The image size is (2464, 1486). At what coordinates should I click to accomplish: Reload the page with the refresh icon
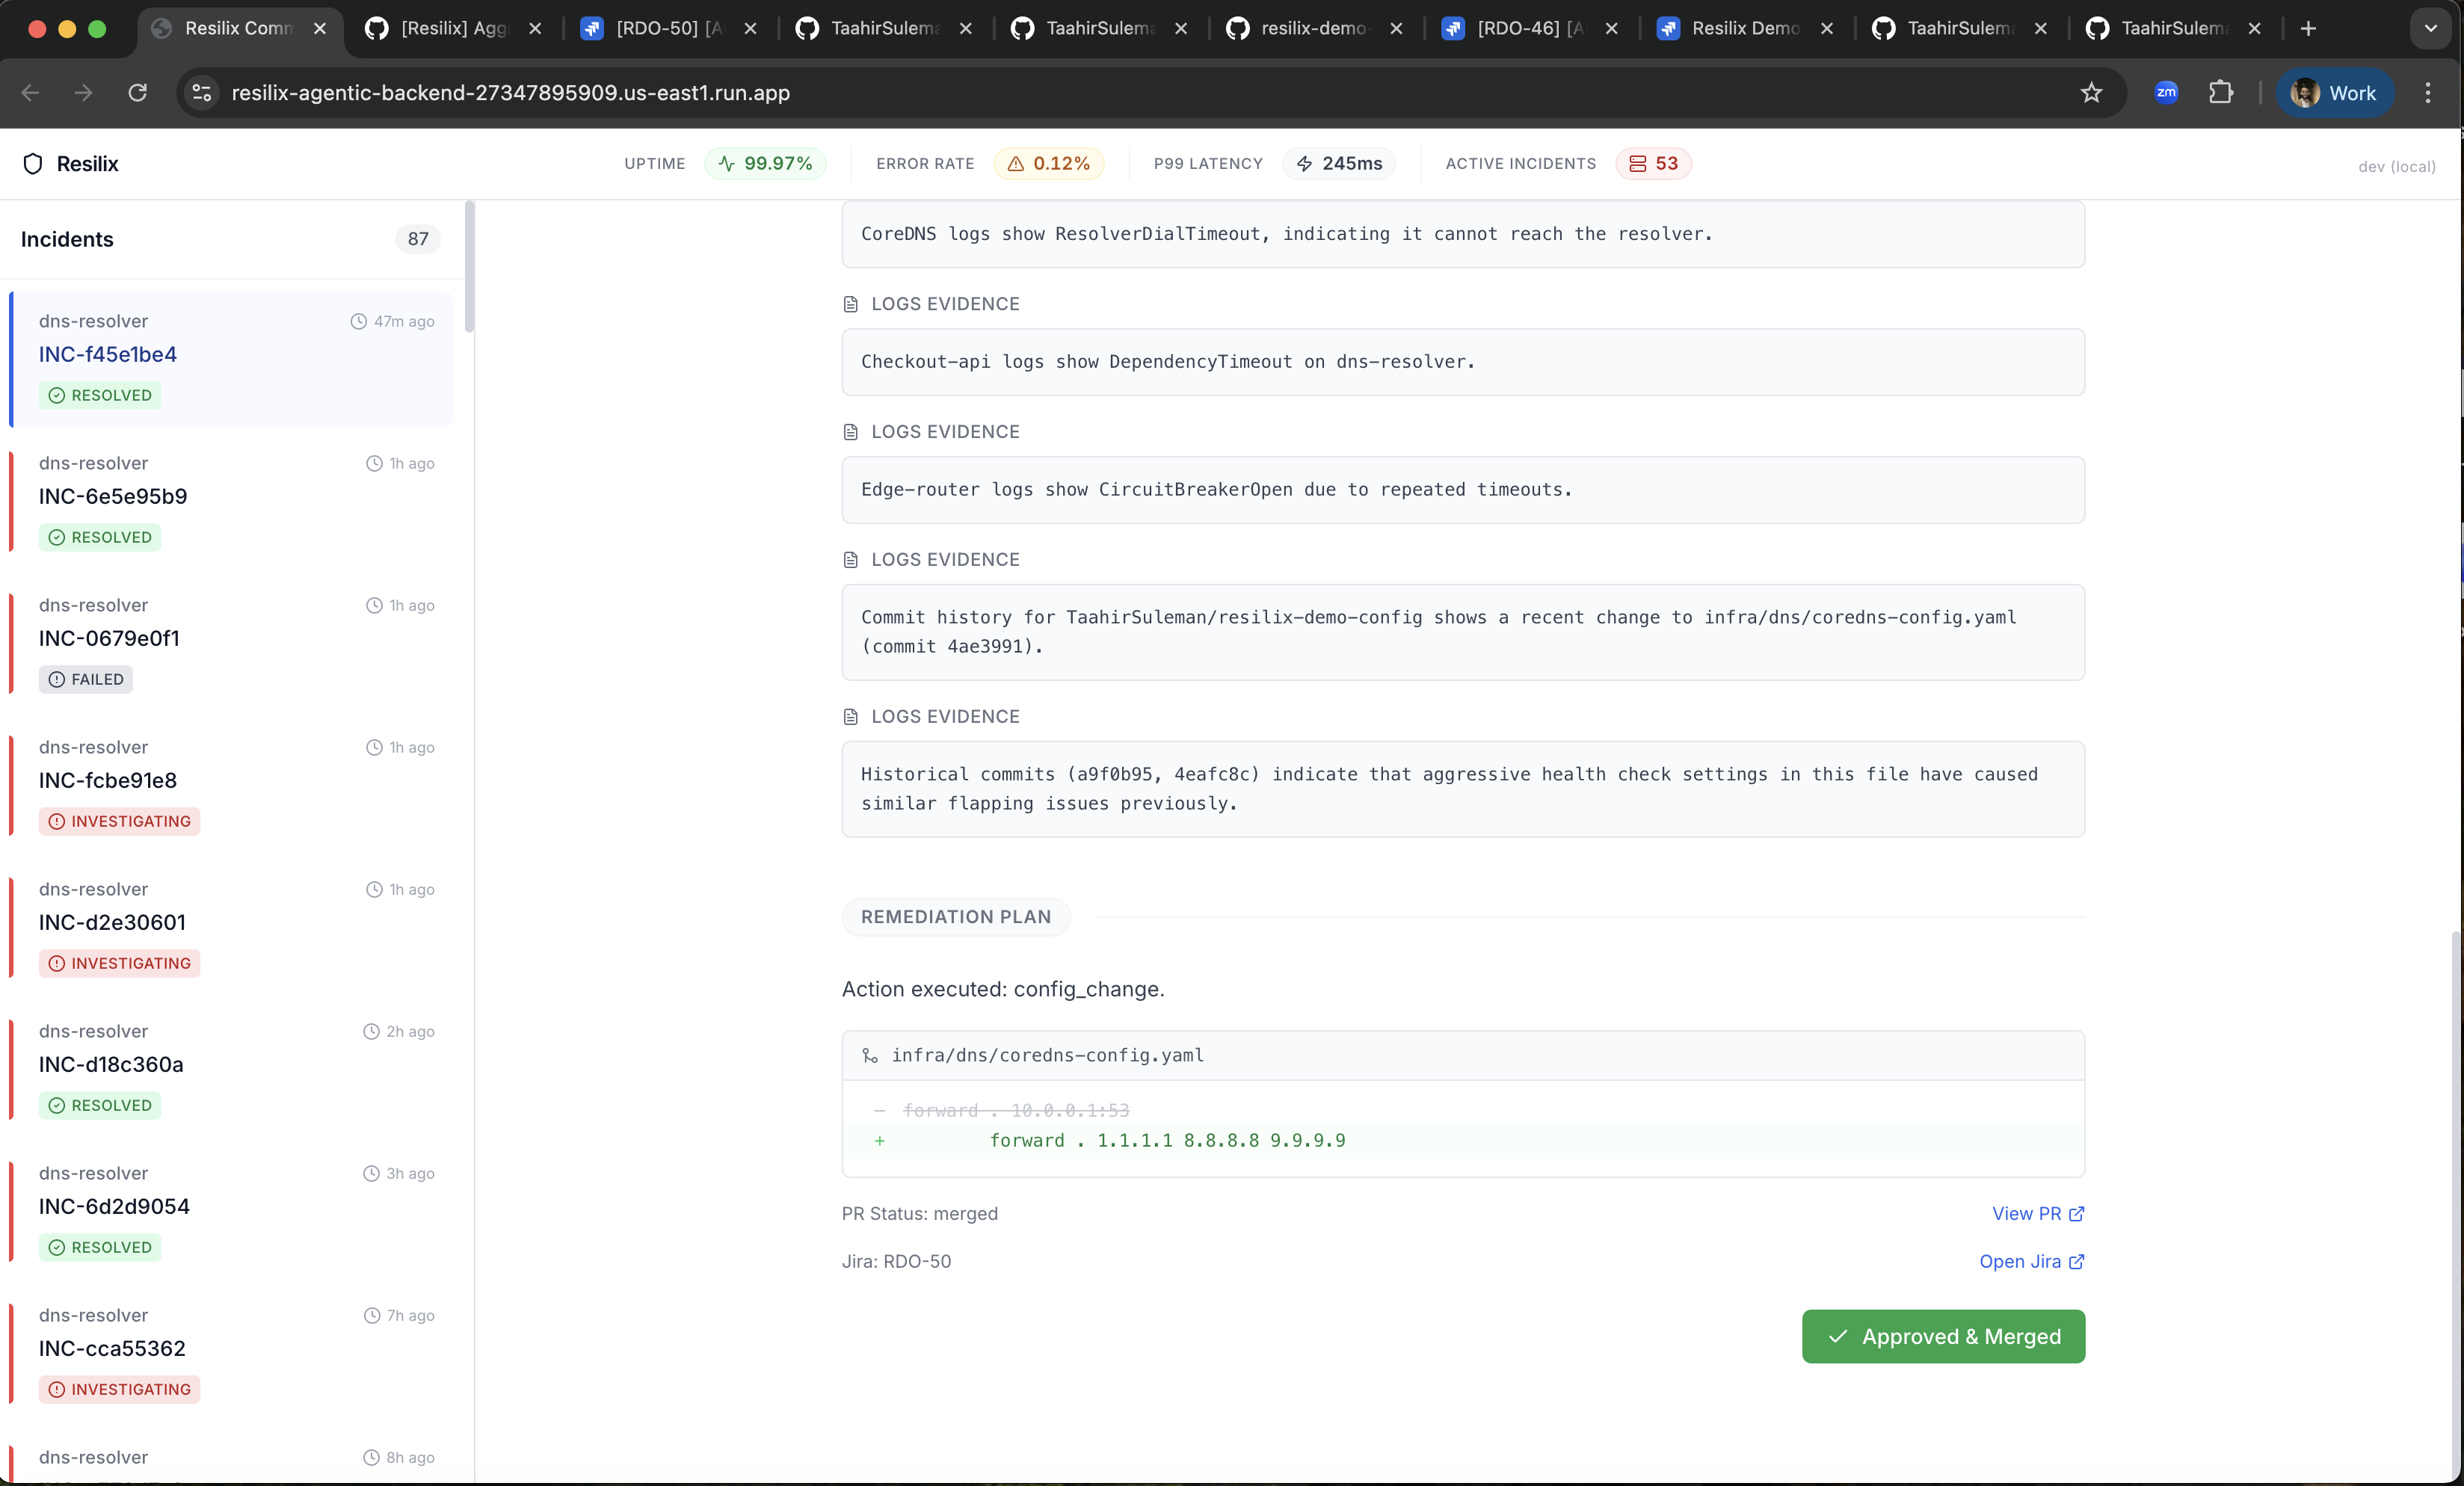point(138,93)
